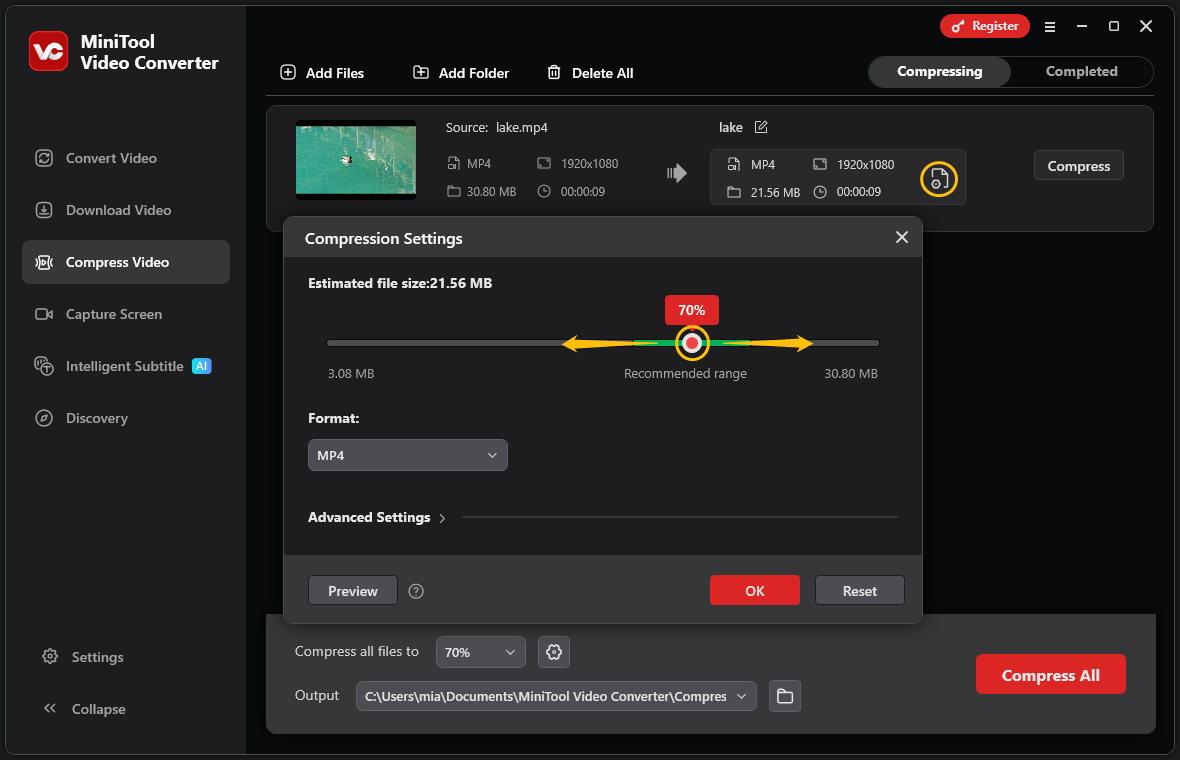Open the Compress all files percentage dropdown
This screenshot has height=760, width=1180.
[480, 652]
